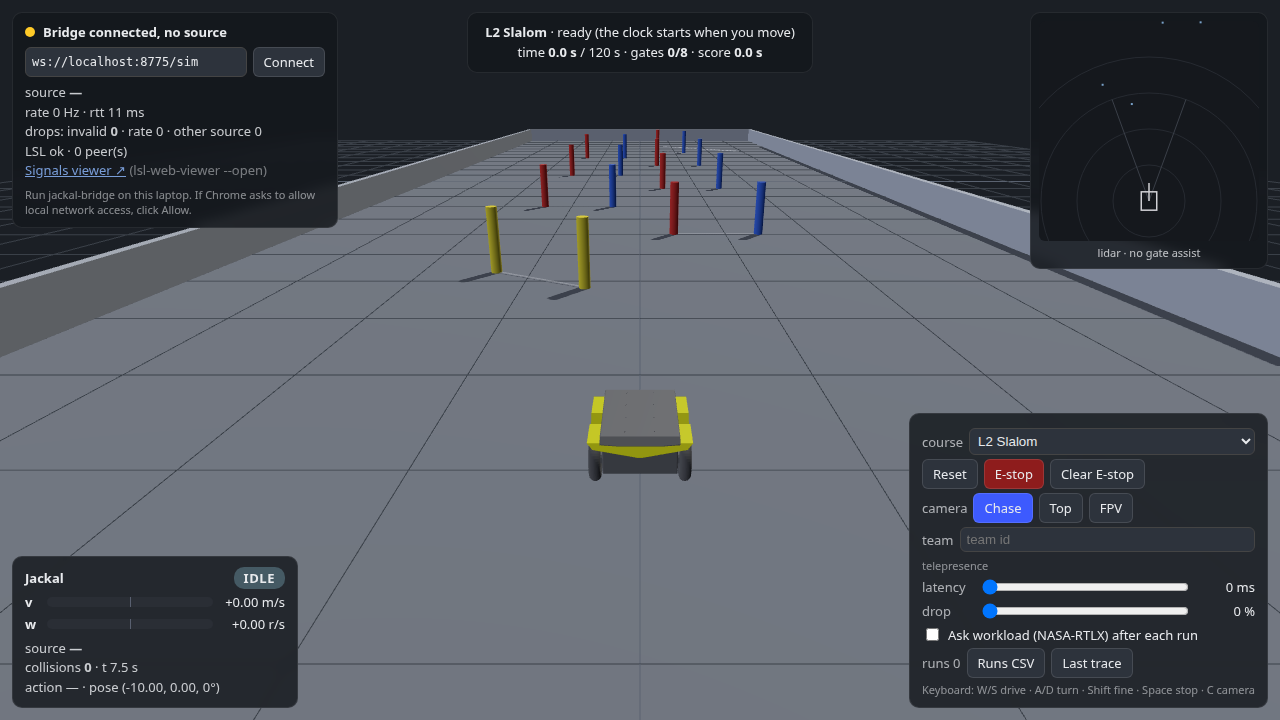
Task: Click the 'LSL ok · 0 peer(s)' line
Action: 76,151
